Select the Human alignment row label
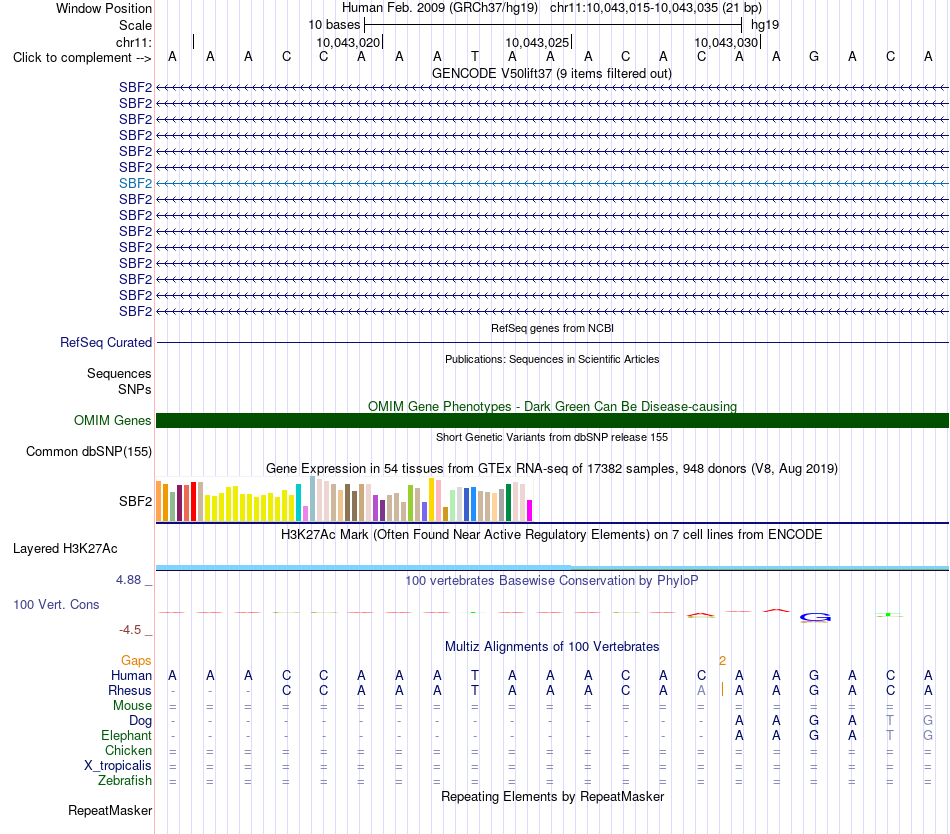 point(131,676)
